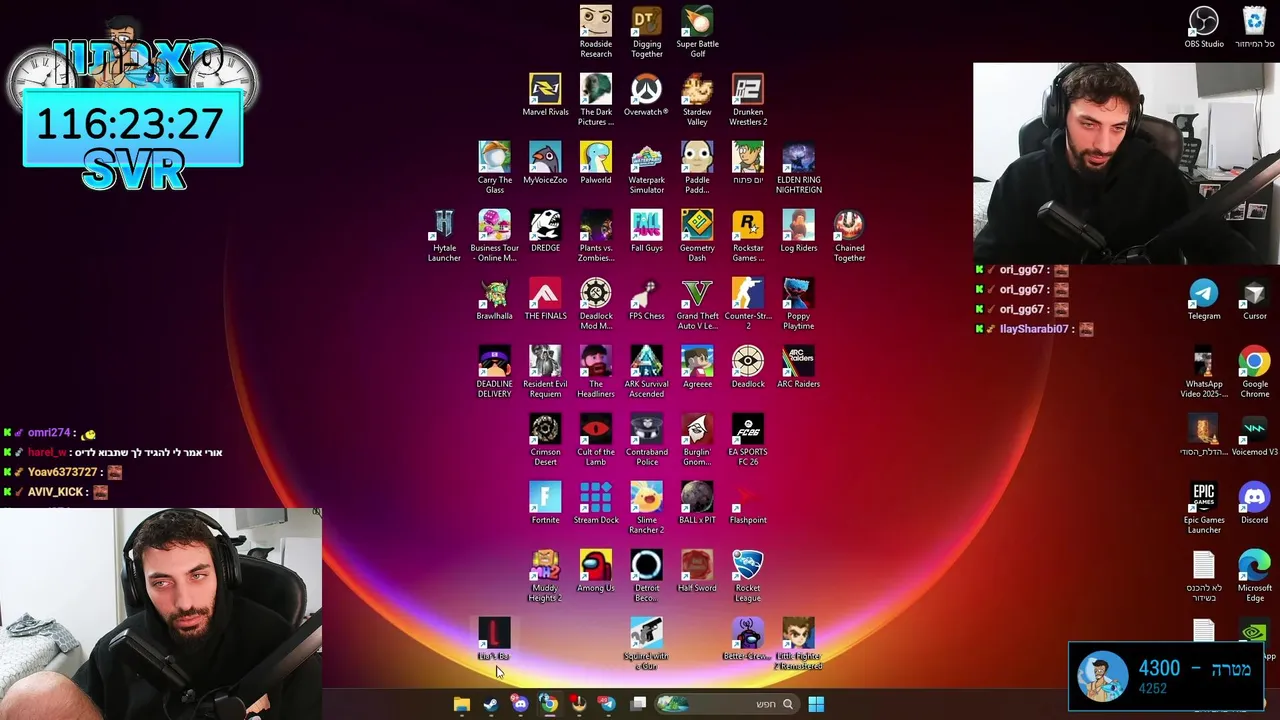The height and width of the screenshot is (720, 1280).
Task: Switch to Chrome in the taskbar
Action: (x=548, y=704)
